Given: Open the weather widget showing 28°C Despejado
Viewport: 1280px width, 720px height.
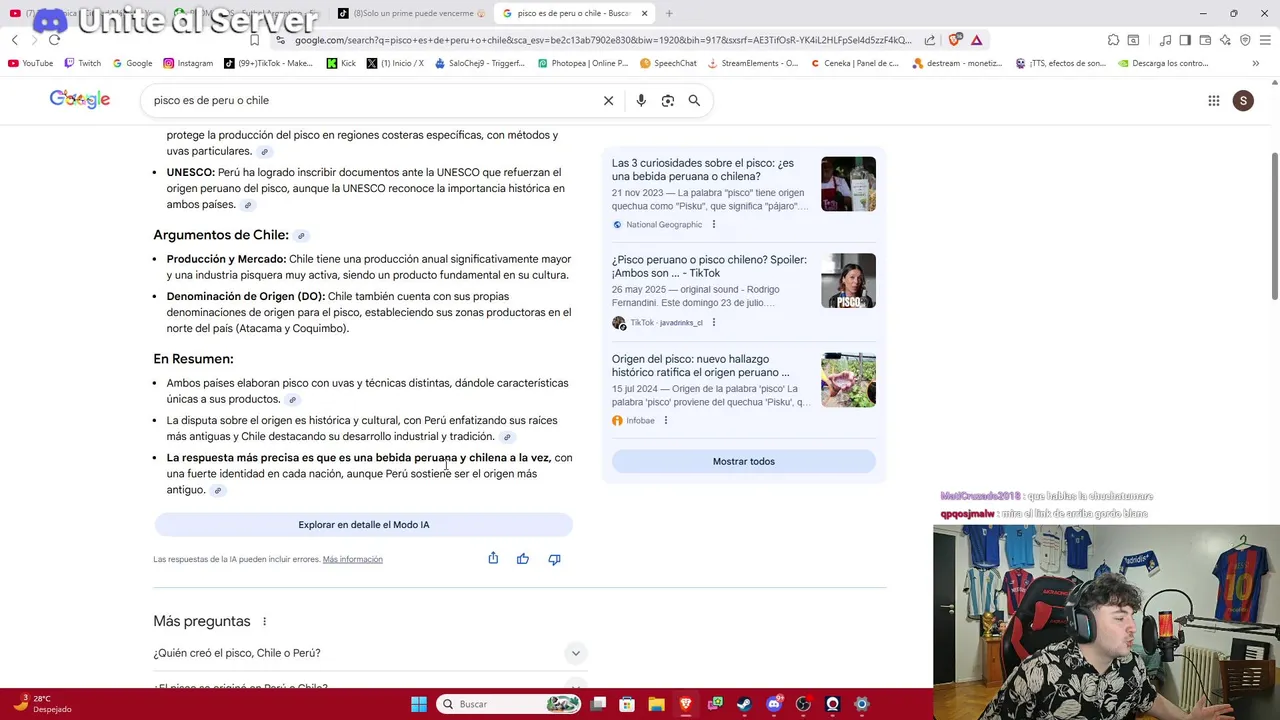Looking at the screenshot, I should [42, 704].
